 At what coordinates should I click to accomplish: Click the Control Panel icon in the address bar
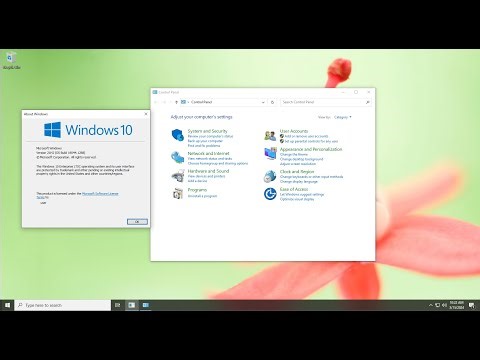click(x=183, y=102)
